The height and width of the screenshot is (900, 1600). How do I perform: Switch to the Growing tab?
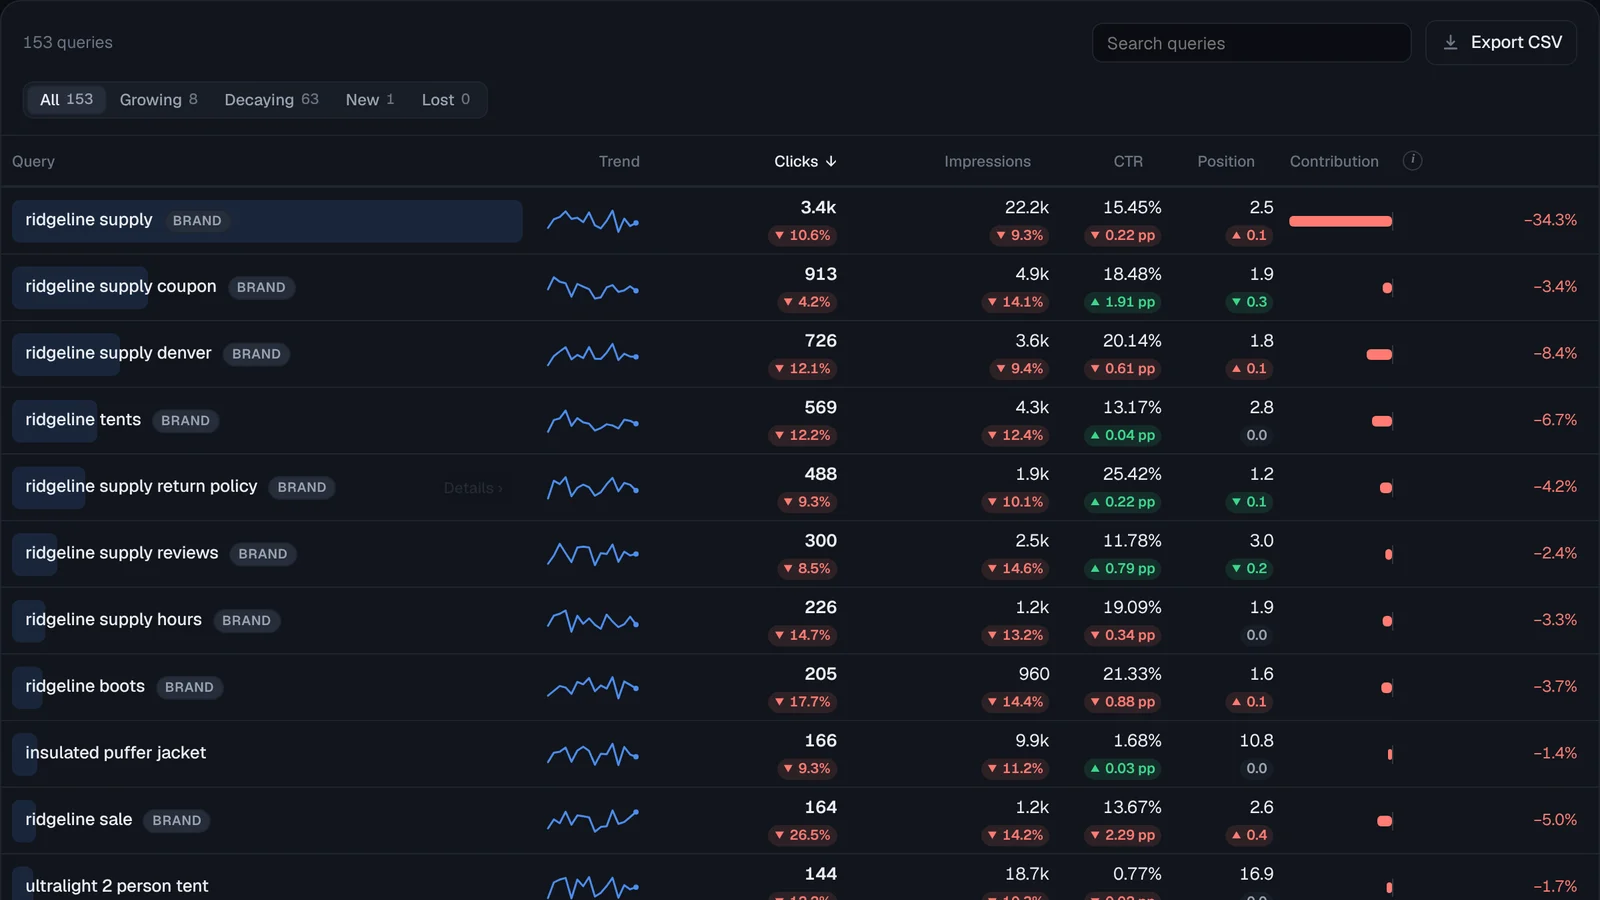click(158, 100)
